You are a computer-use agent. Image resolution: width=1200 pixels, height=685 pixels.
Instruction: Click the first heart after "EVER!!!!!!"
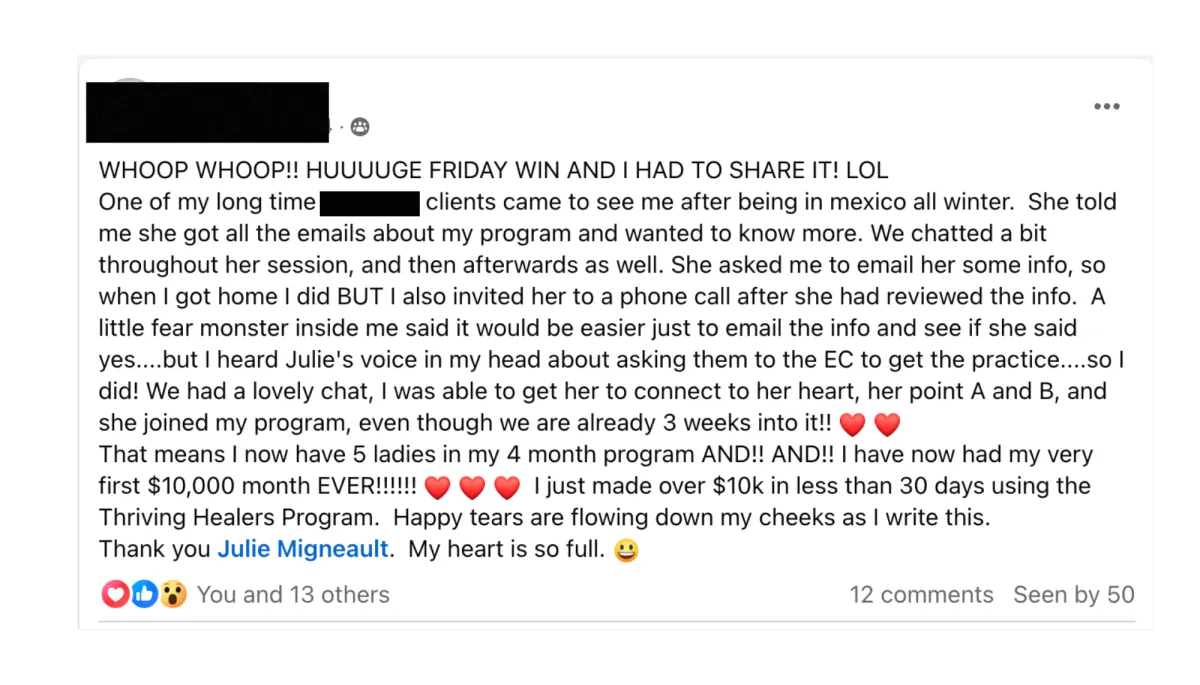[437, 488]
